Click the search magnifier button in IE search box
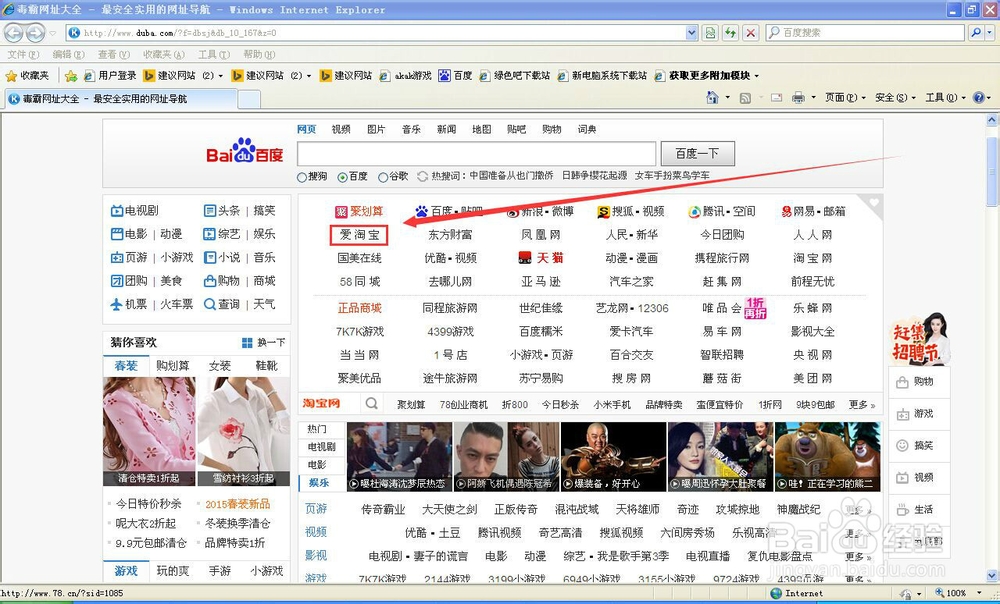Viewport: 1000px width, 604px height. click(975, 32)
